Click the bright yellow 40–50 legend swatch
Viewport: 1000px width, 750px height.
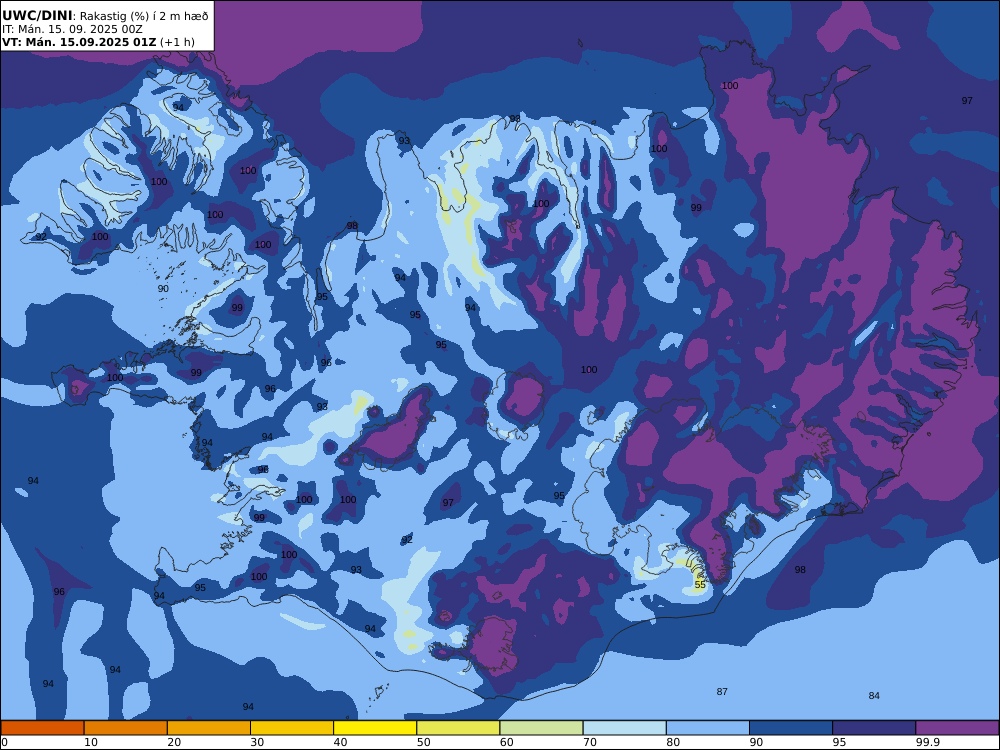375,728
